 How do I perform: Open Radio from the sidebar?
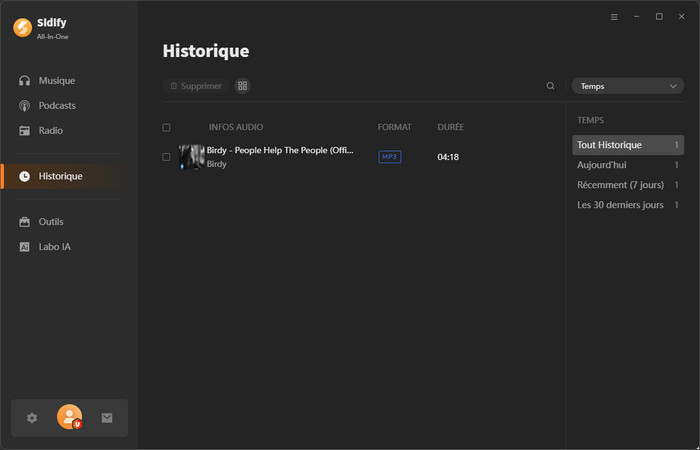tap(50, 130)
